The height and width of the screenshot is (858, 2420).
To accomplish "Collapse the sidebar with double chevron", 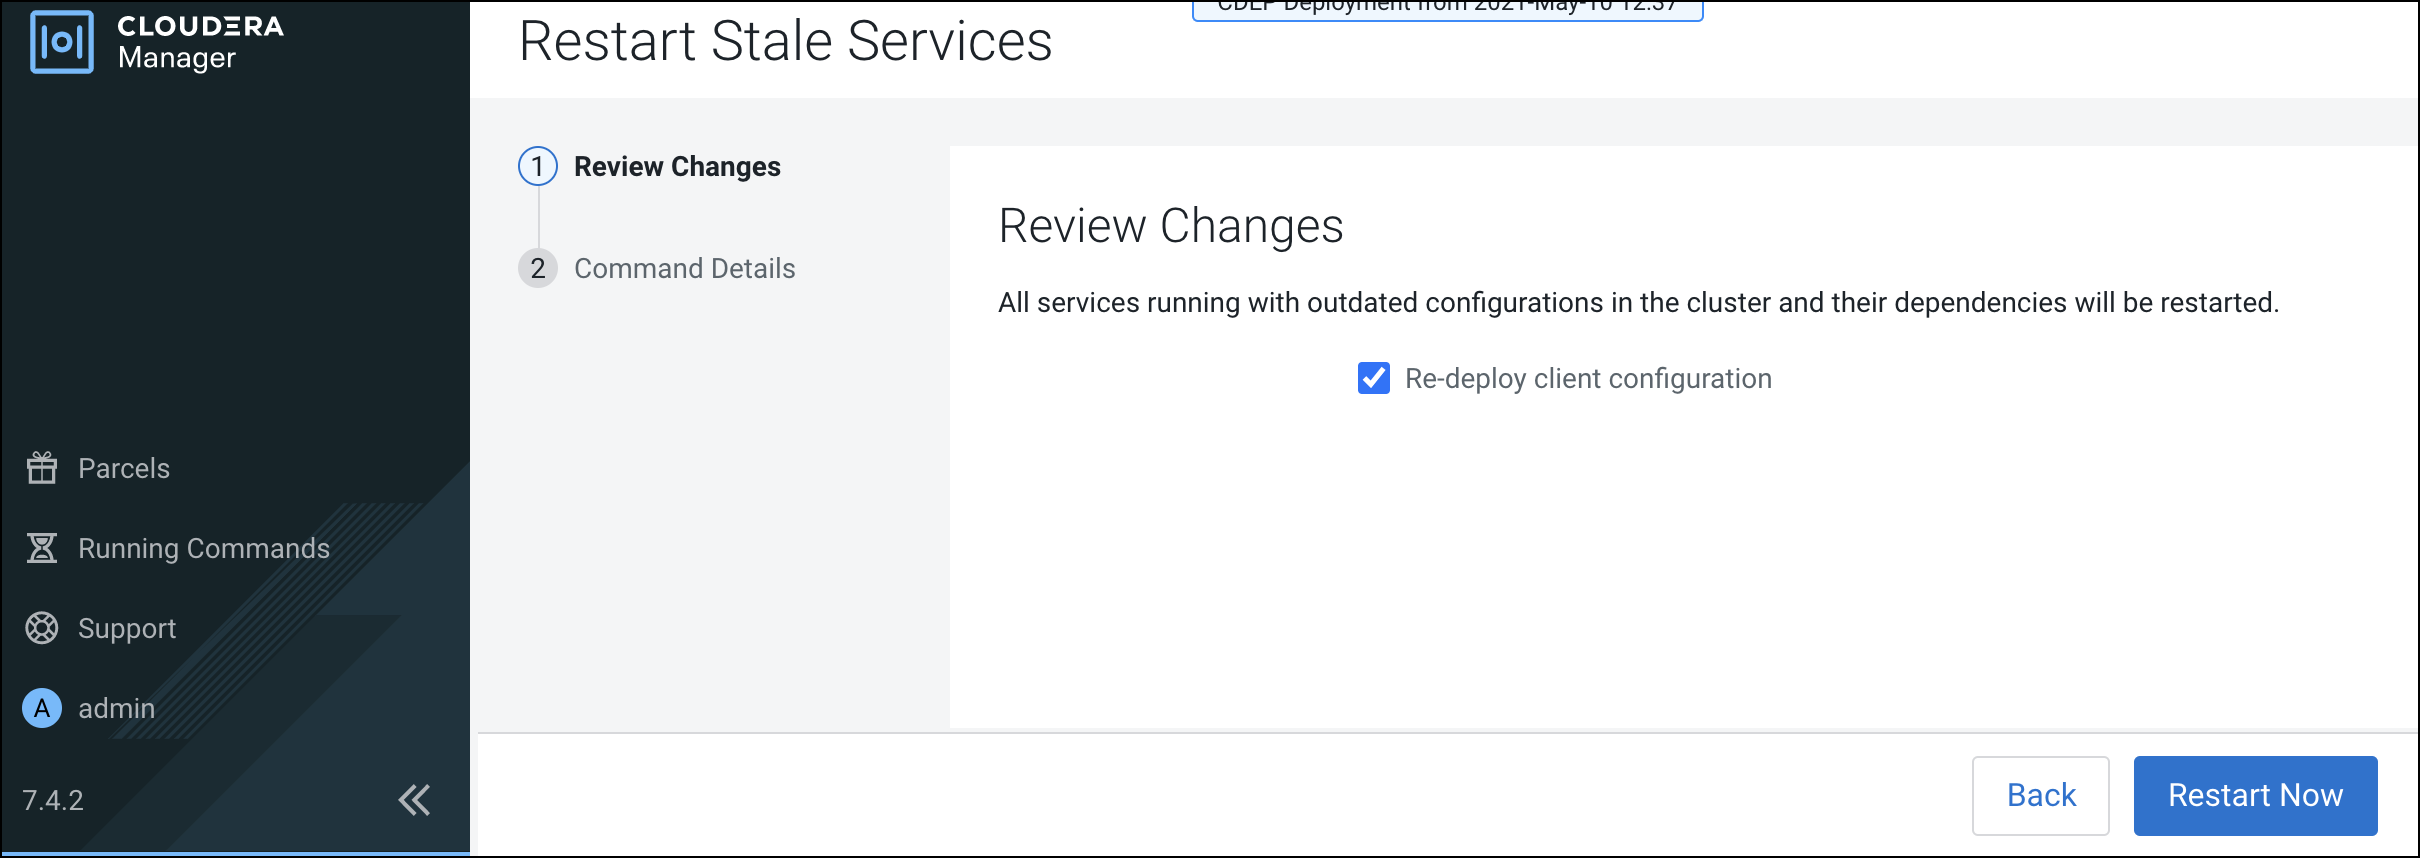I will pyautogui.click(x=414, y=800).
